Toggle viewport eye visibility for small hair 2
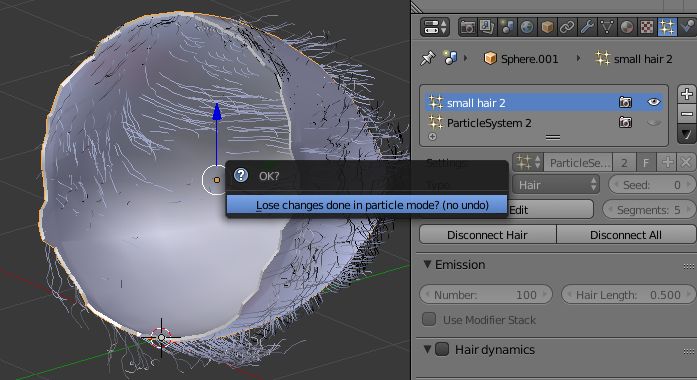This screenshot has height=380, width=697. coord(653,102)
